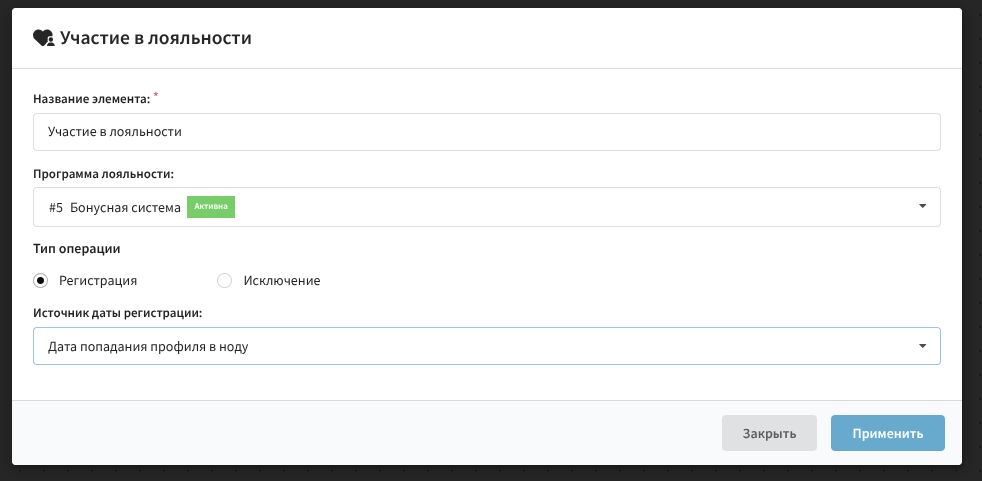Click the red required asterisk marker

[x=156, y=95]
